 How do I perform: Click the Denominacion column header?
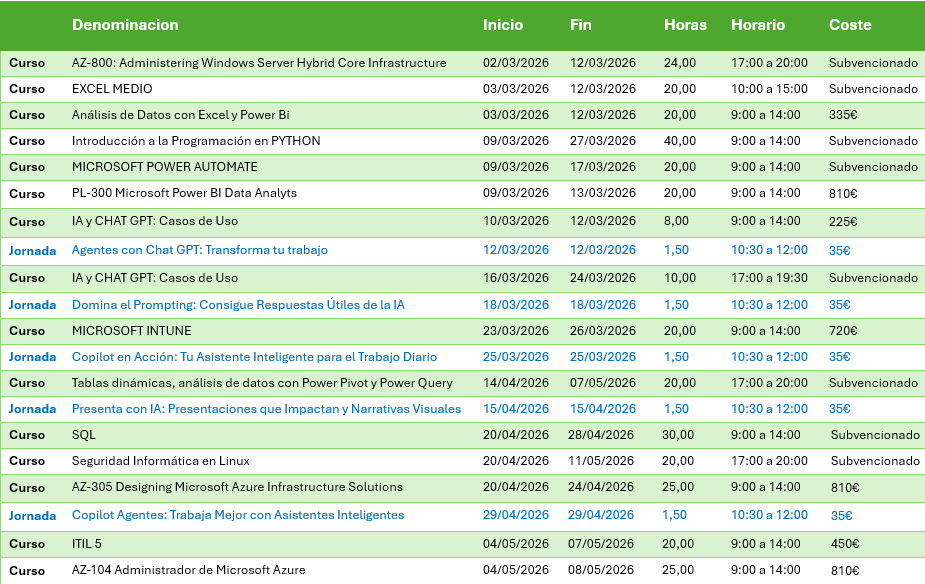[x=125, y=25]
